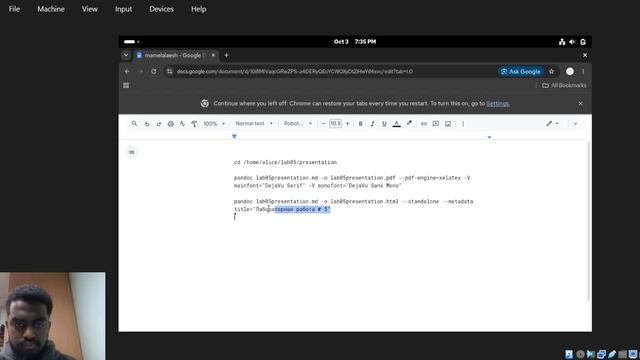The image size is (640, 360).
Task: Collapse the Docs menus with the chevron
Action: coord(575,124)
